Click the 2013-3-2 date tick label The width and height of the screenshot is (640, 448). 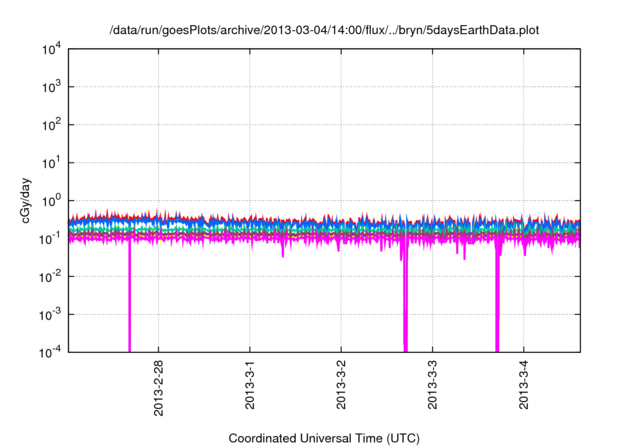click(x=341, y=384)
